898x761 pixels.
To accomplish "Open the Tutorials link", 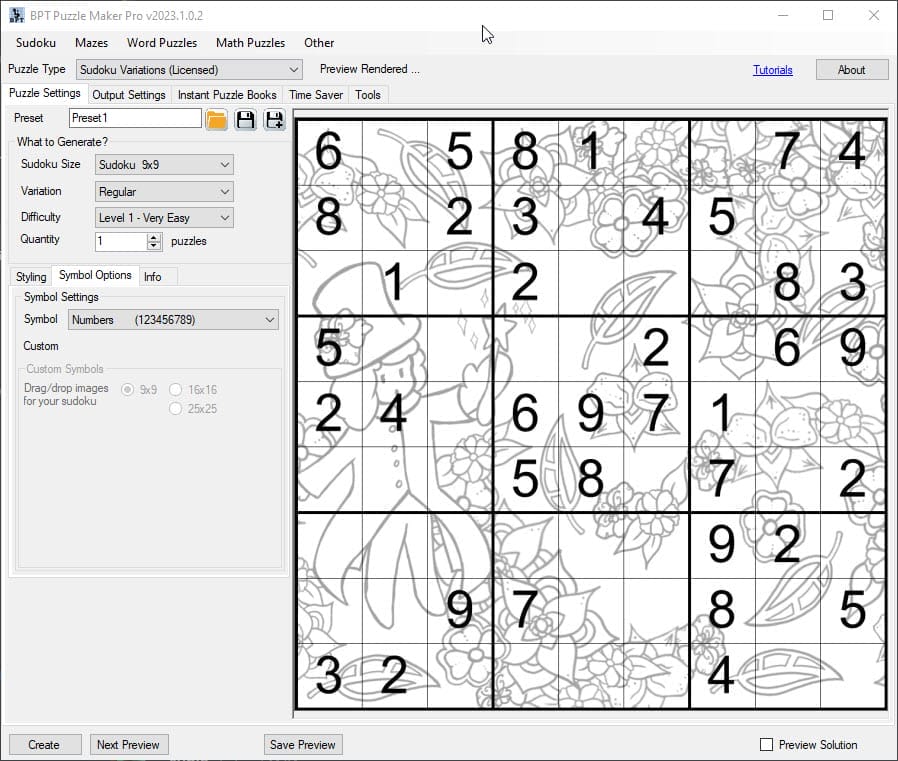I will tap(772, 70).
